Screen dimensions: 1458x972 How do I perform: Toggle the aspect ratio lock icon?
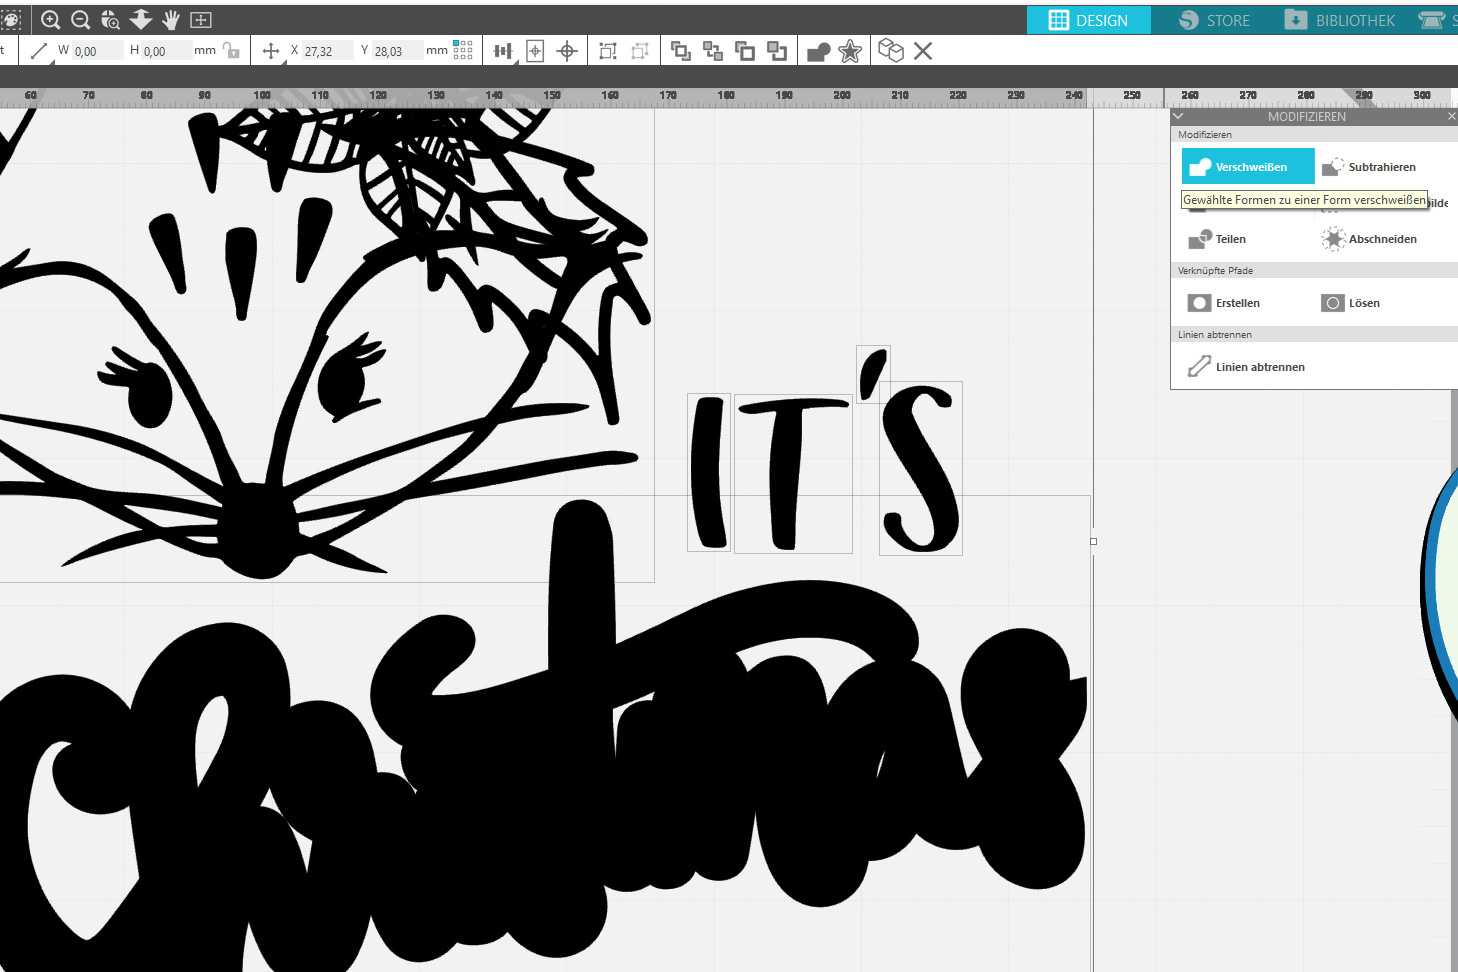tap(232, 50)
